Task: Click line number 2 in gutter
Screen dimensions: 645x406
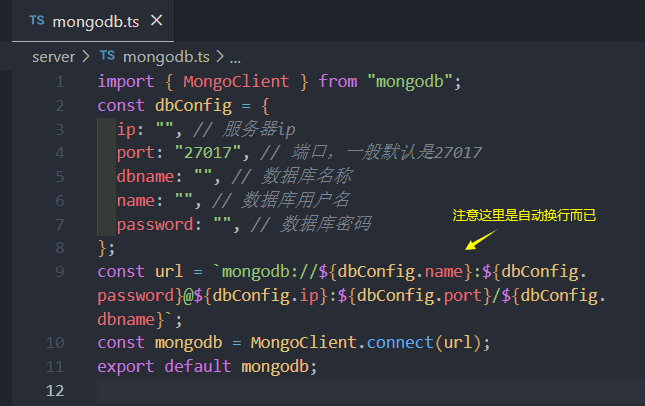Action: (x=60, y=106)
